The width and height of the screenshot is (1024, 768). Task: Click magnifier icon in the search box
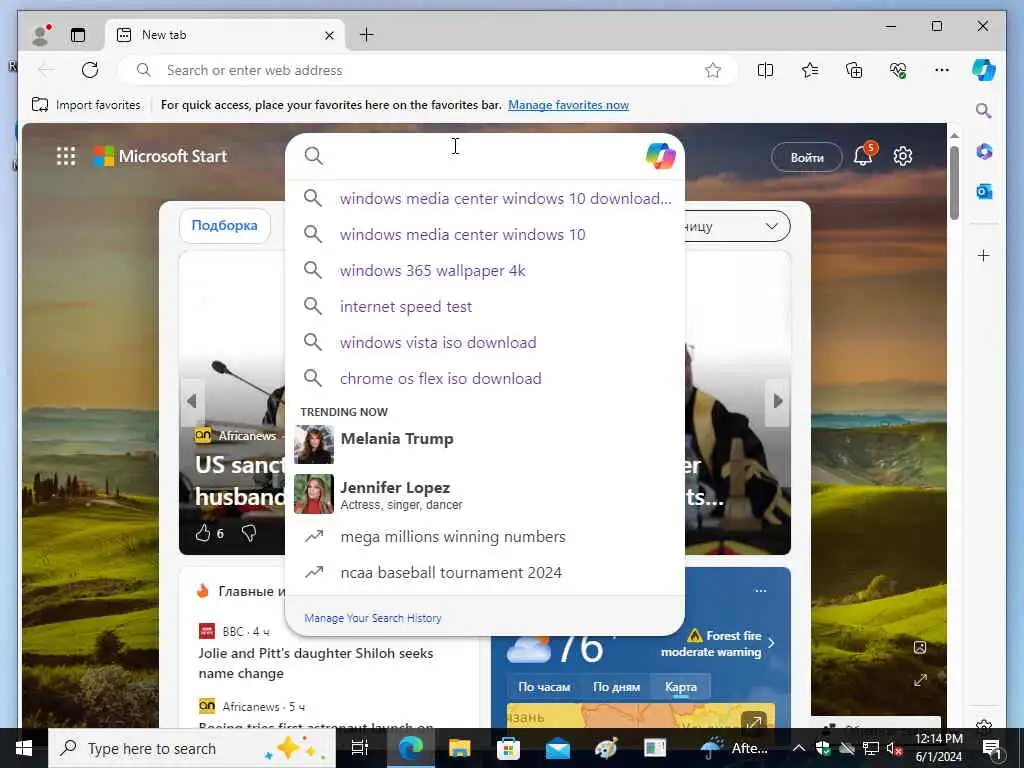[314, 155]
